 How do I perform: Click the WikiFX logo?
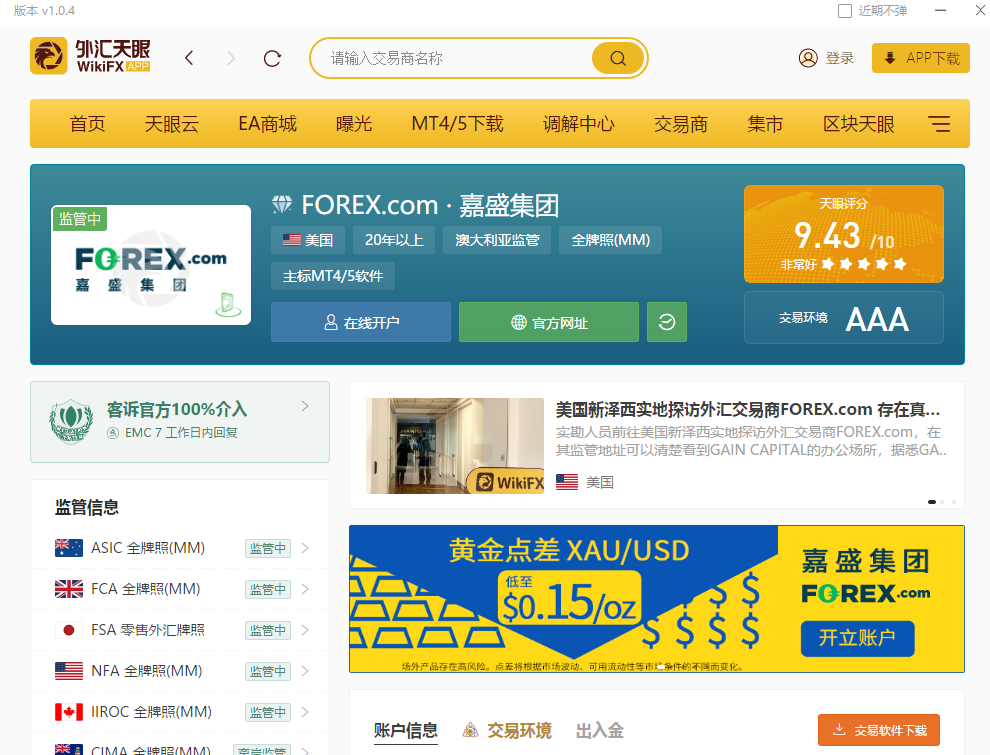[x=90, y=56]
